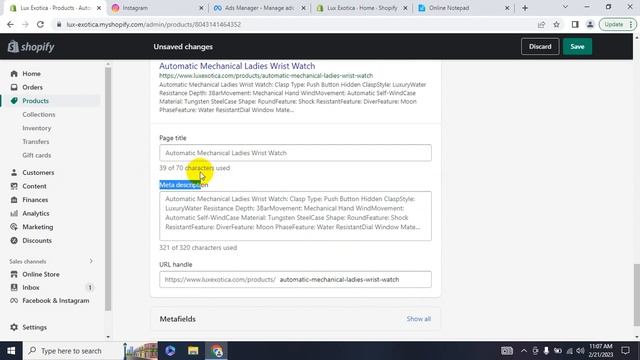Open Gift cards submenu item
The image size is (640, 360).
pyautogui.click(x=37, y=156)
